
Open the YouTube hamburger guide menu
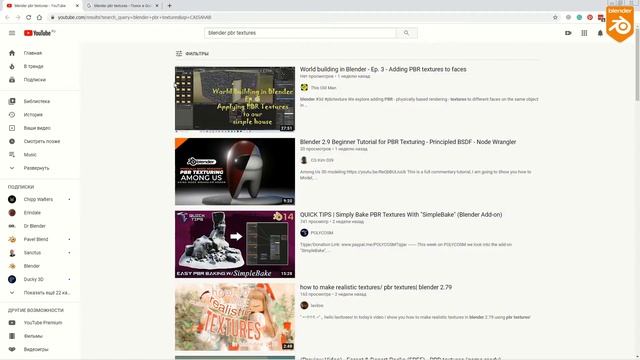point(12,33)
